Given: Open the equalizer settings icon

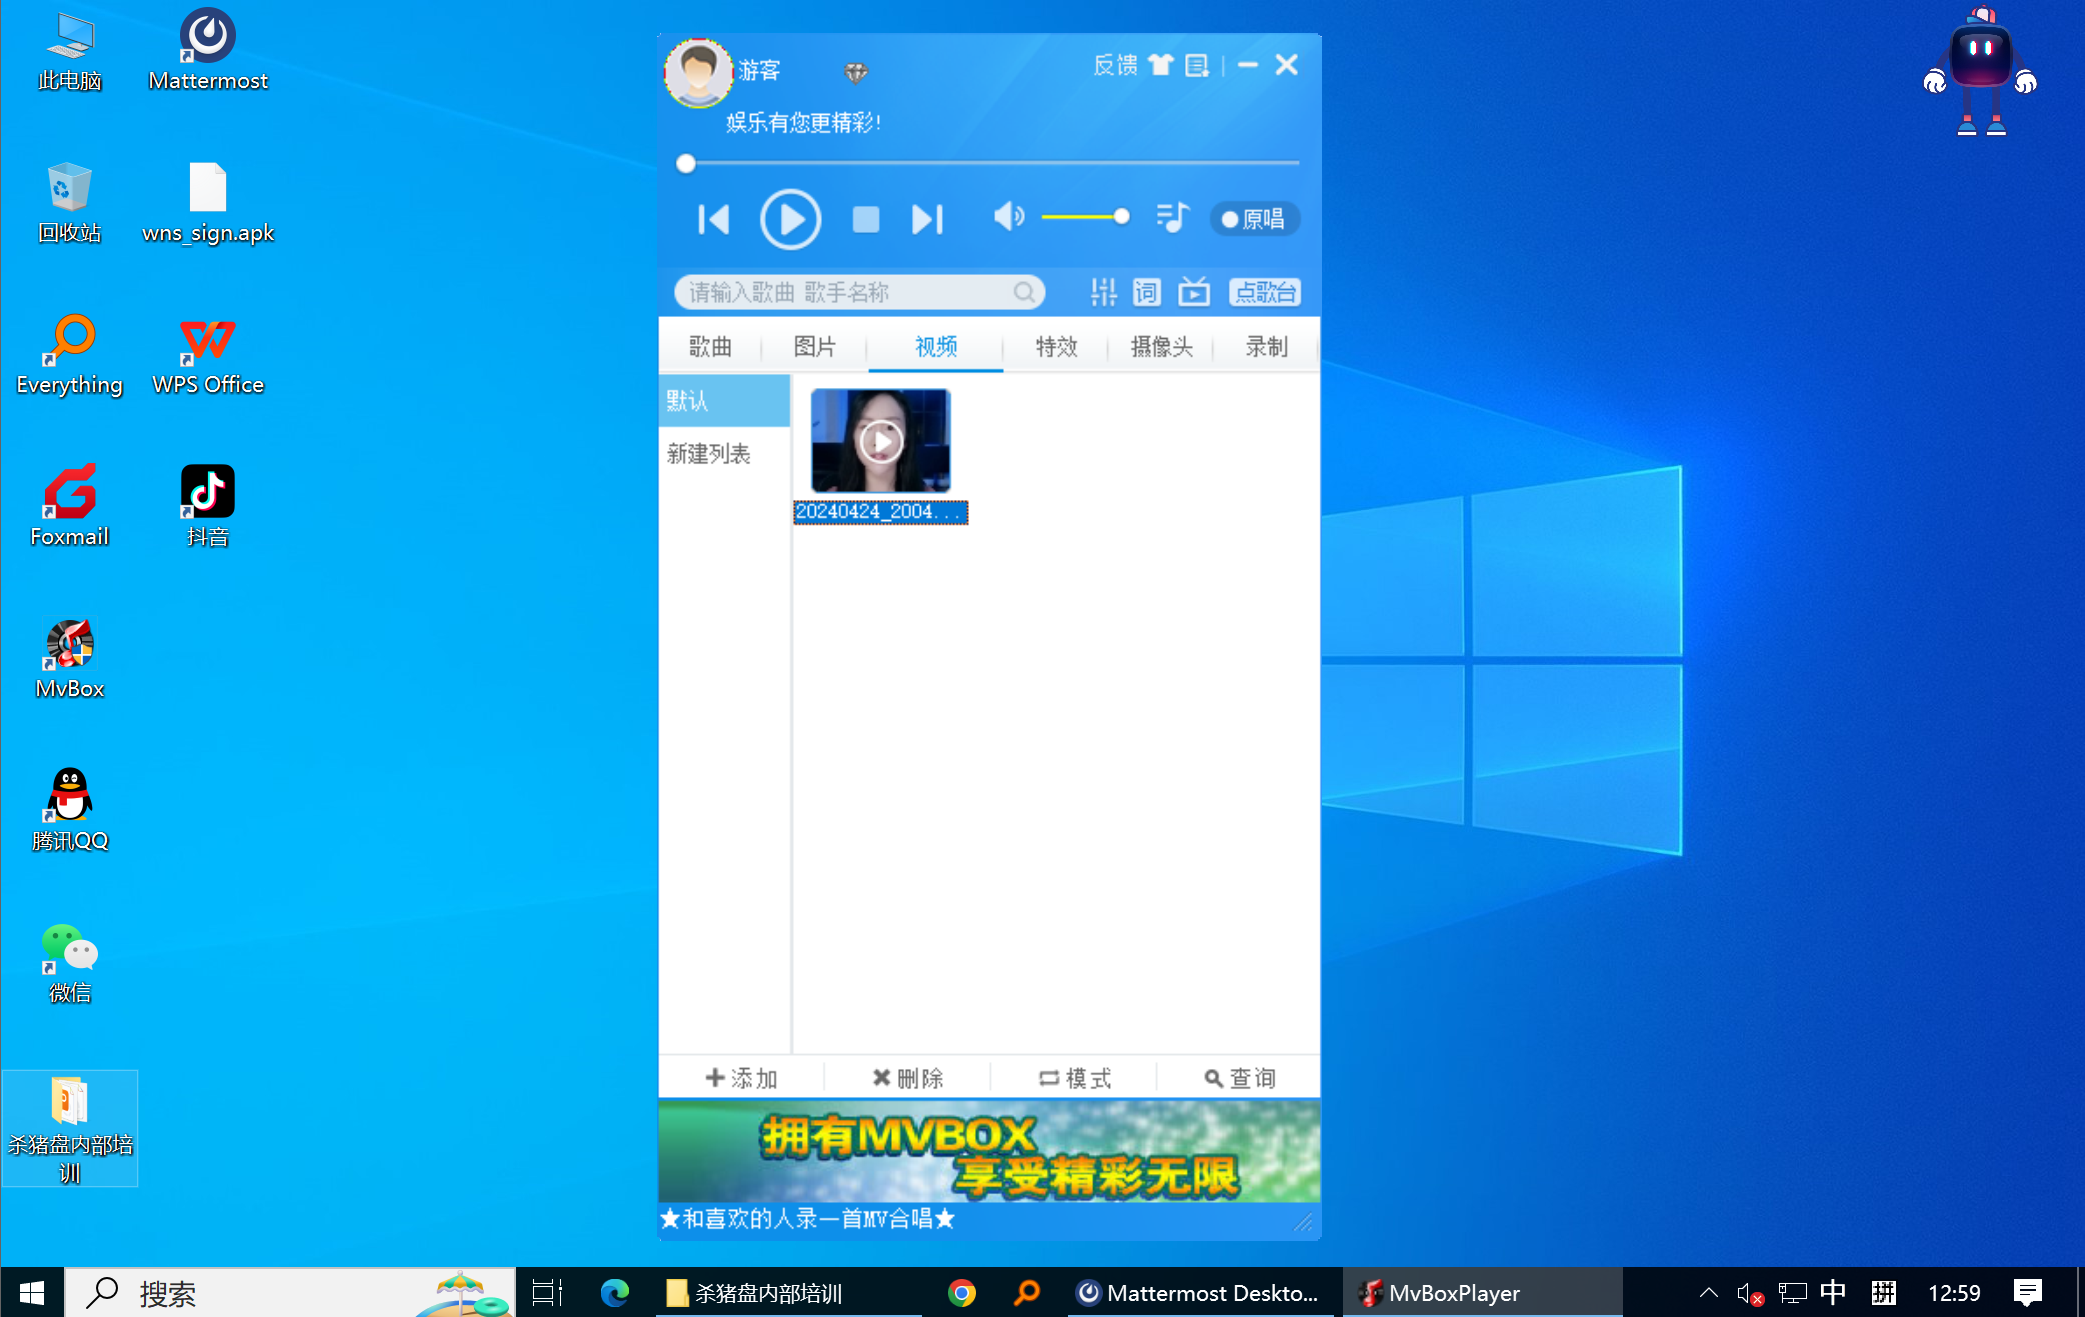Looking at the screenshot, I should [x=1103, y=292].
